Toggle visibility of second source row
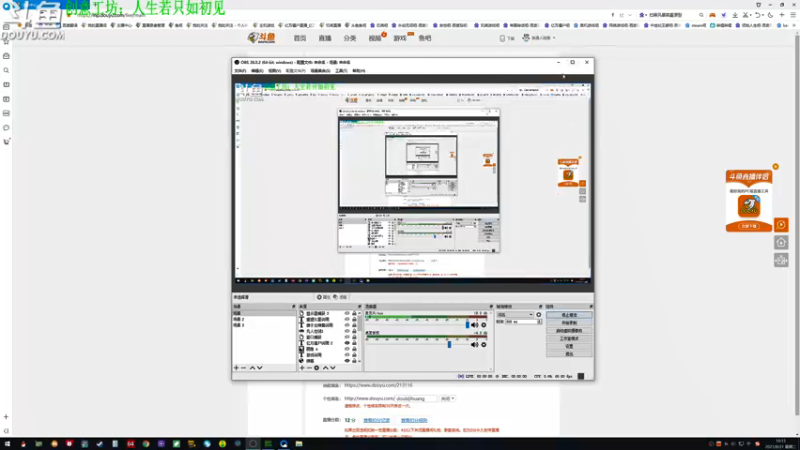 tap(347, 319)
